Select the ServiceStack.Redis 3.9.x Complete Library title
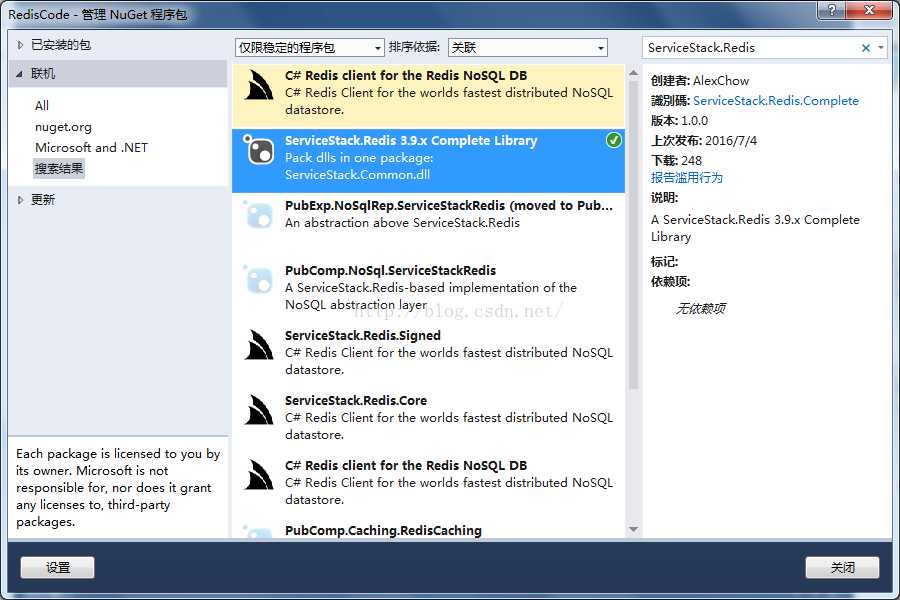Screen dimensions: 900x600 point(411,141)
